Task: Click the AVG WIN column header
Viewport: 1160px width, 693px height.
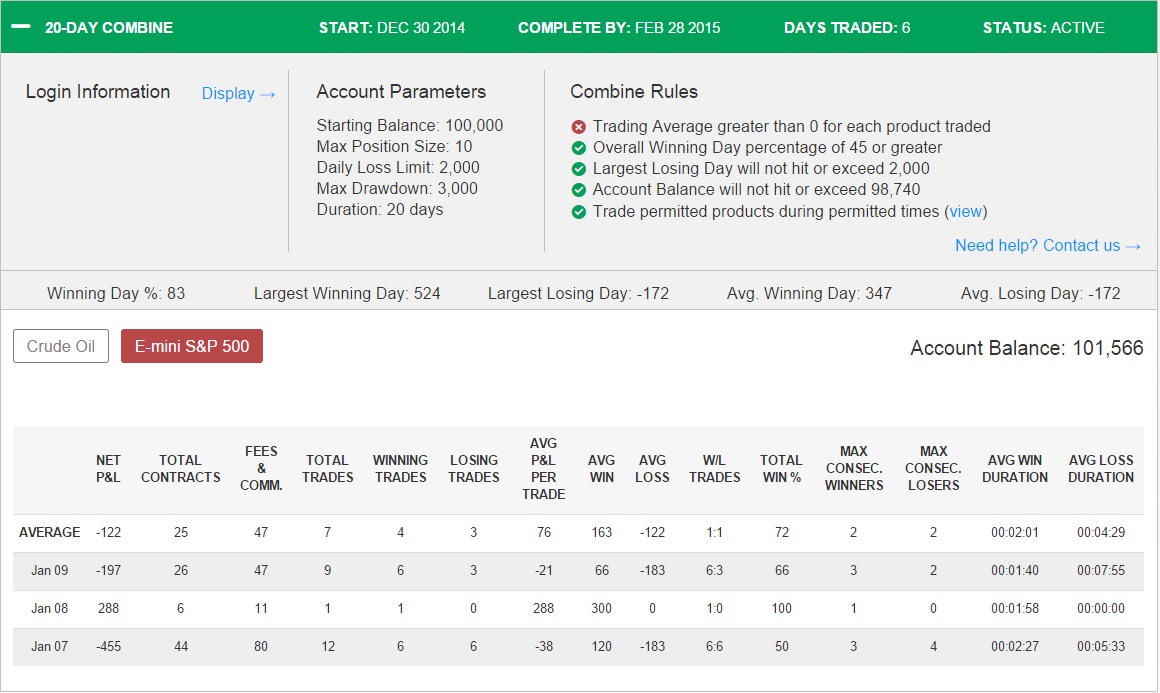Action: (601, 469)
